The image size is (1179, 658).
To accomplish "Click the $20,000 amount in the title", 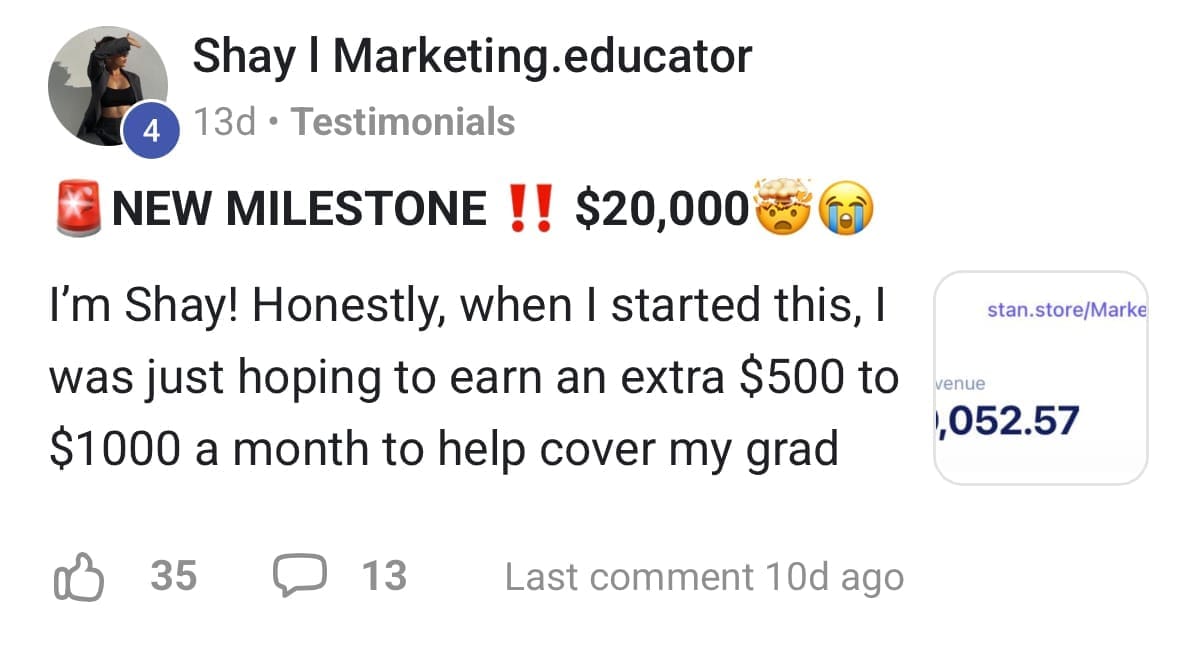I will pos(661,208).
